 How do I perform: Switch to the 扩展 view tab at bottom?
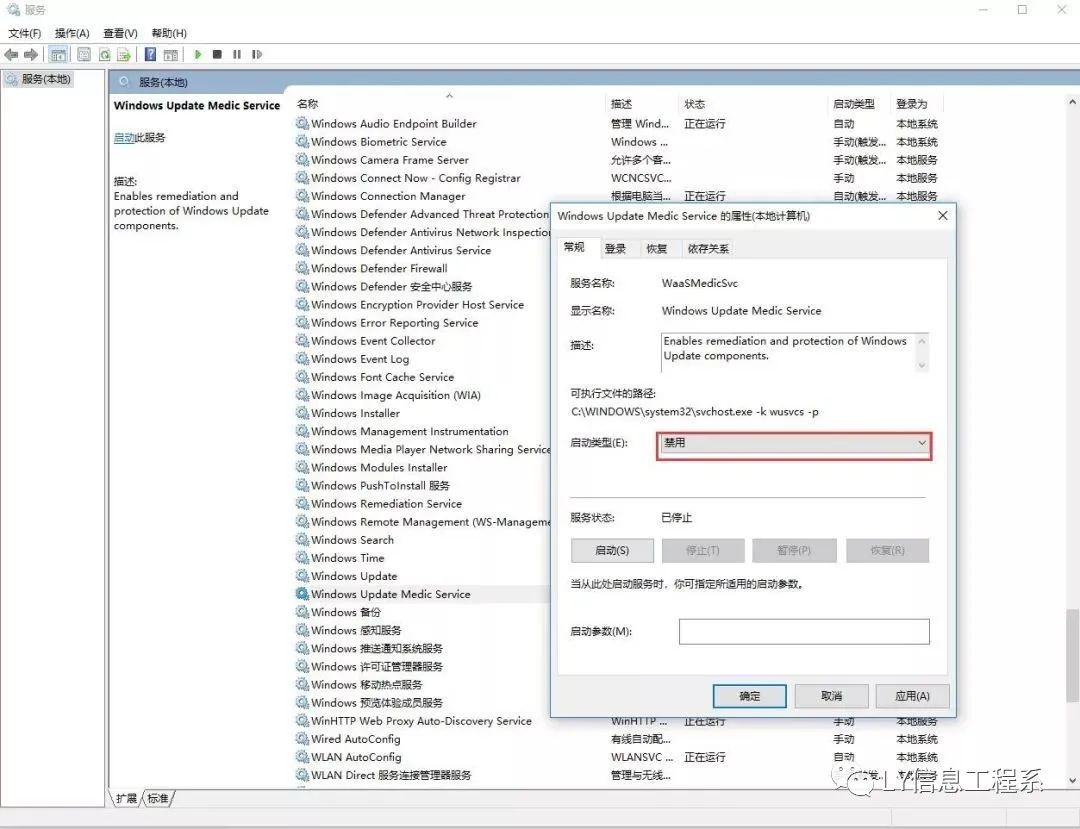126,798
